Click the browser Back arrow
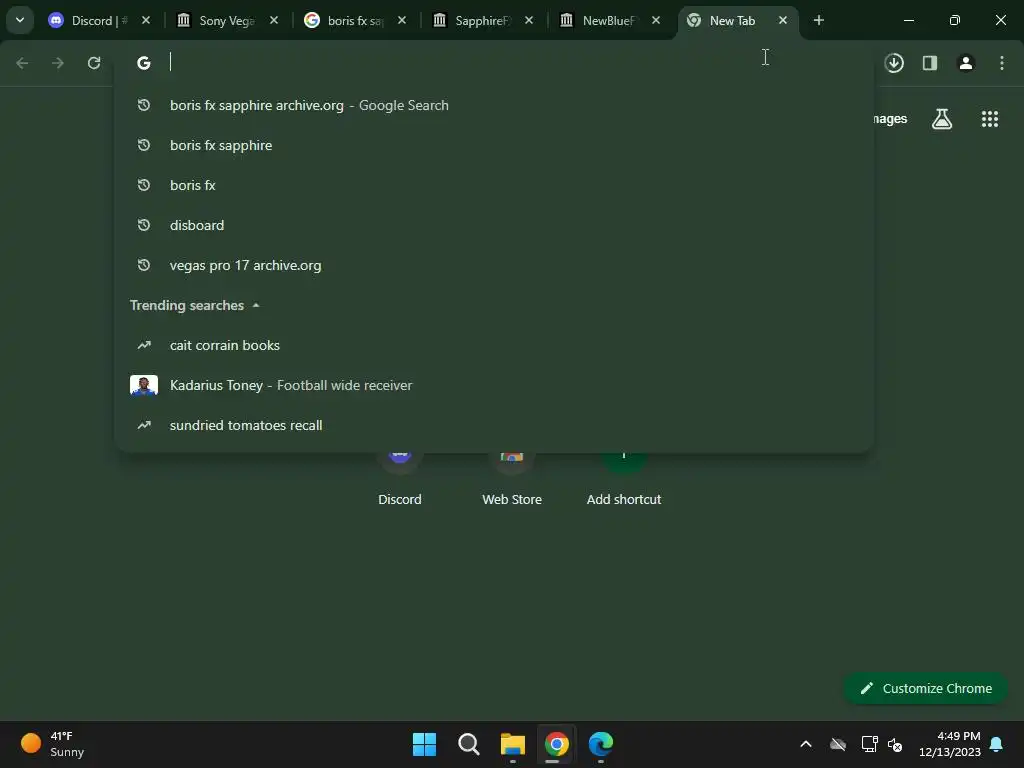 [x=22, y=63]
